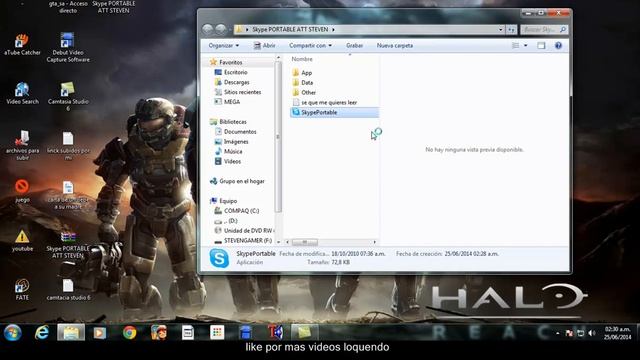
Task: Select the 'camtacia studio 6' text file icon
Action: pos(68,290)
